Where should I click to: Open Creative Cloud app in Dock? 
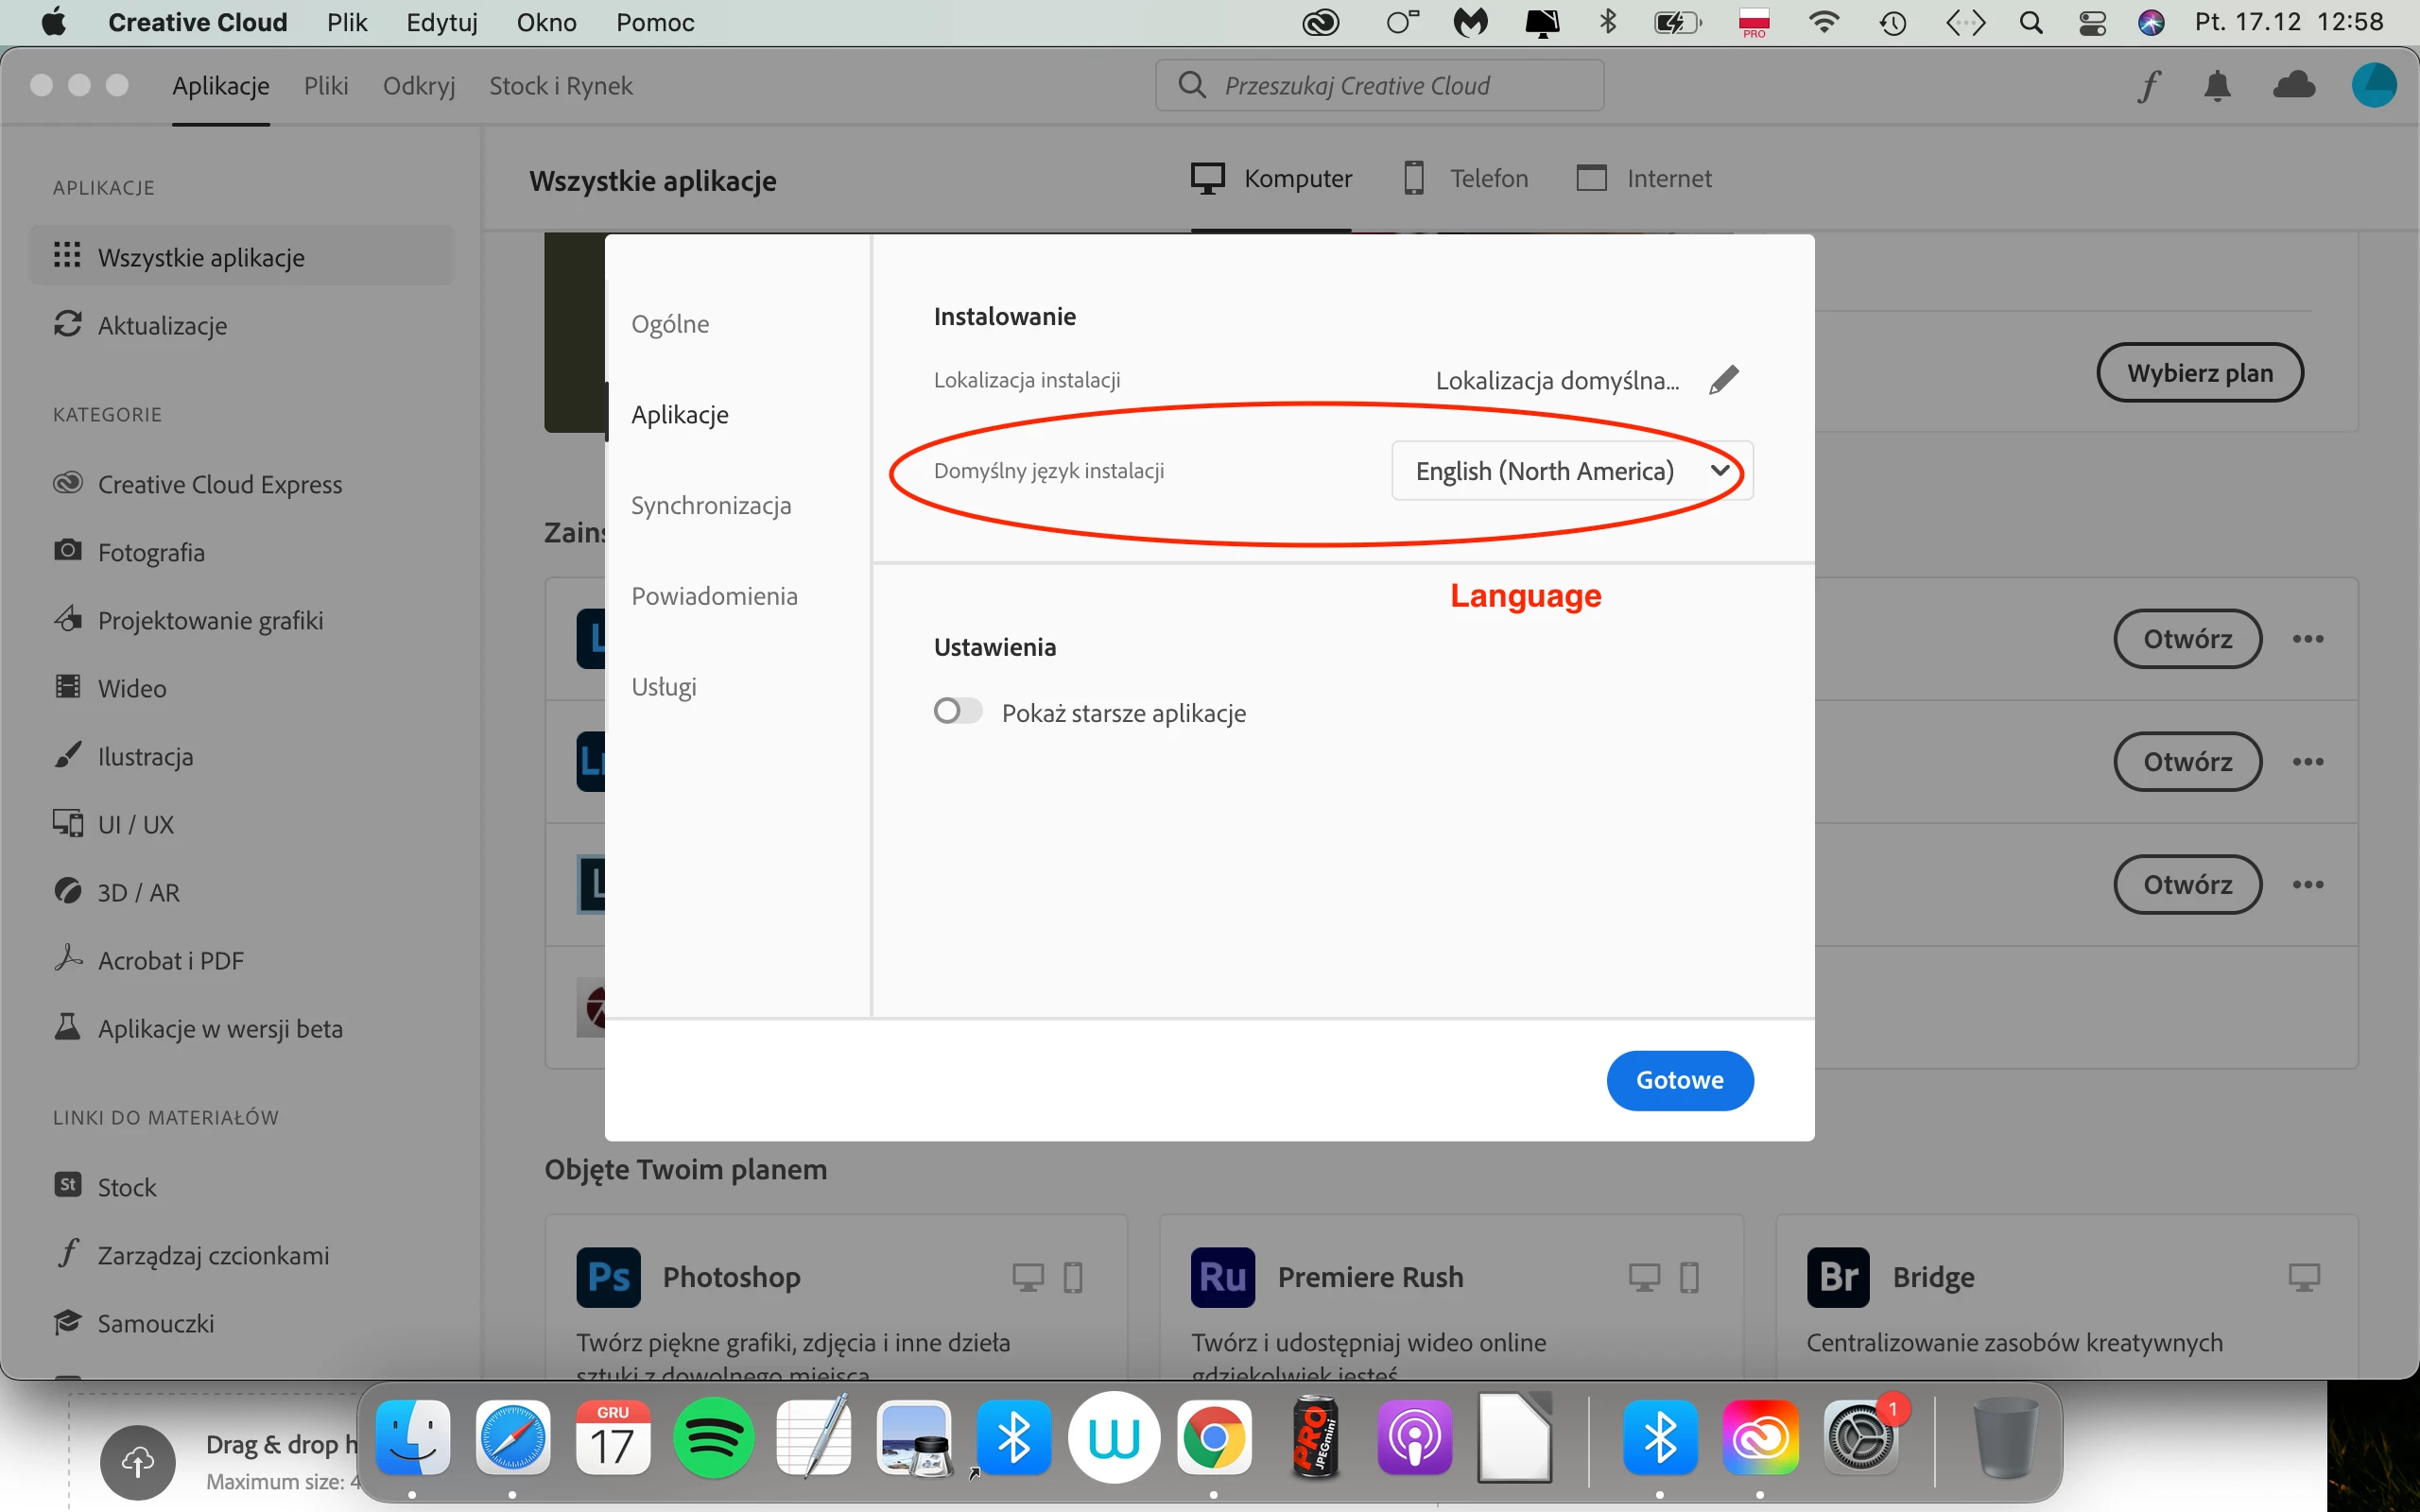(x=1759, y=1439)
